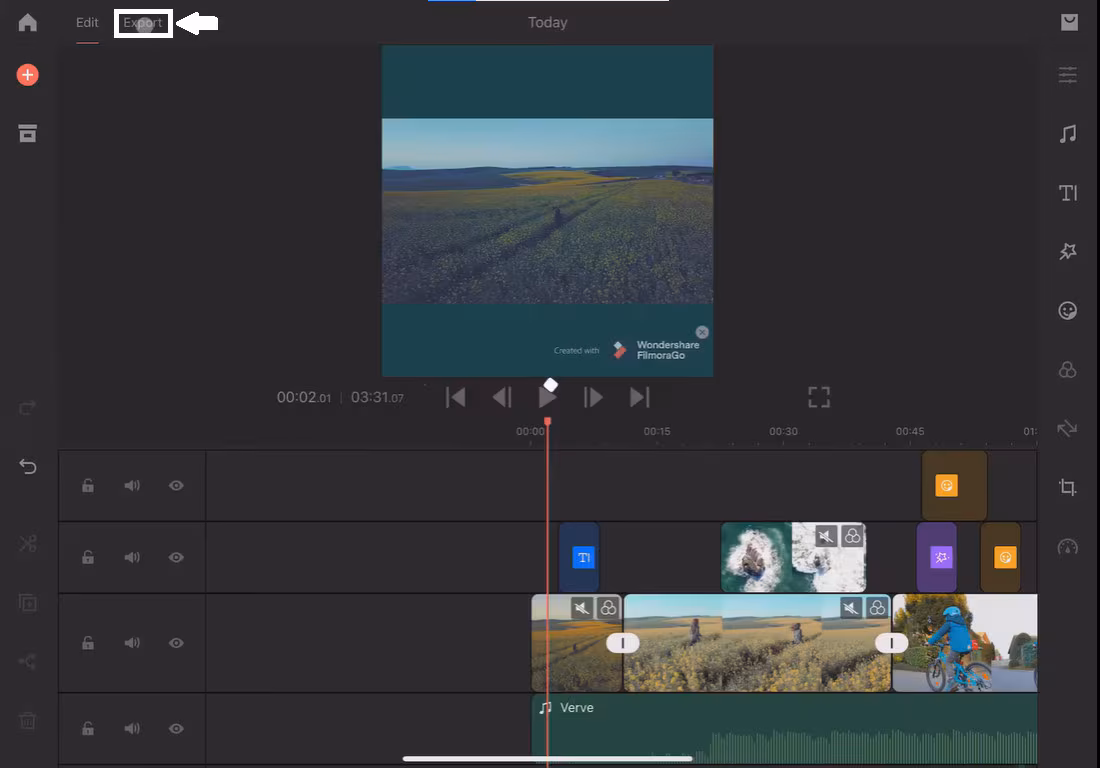Add media with the red plus button
Screen dimensions: 1100x768
27,75
